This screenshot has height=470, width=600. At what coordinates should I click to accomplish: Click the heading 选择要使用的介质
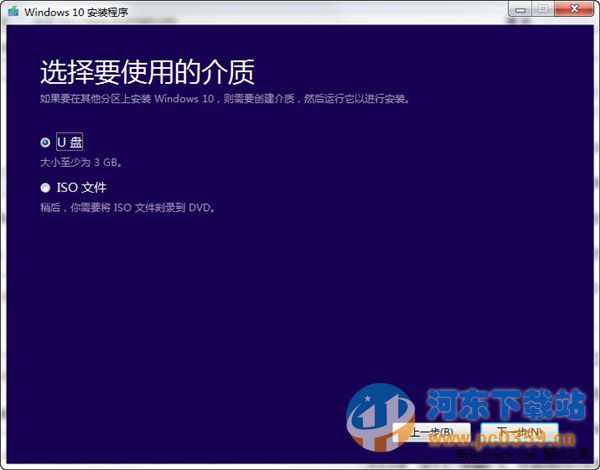pos(147,72)
